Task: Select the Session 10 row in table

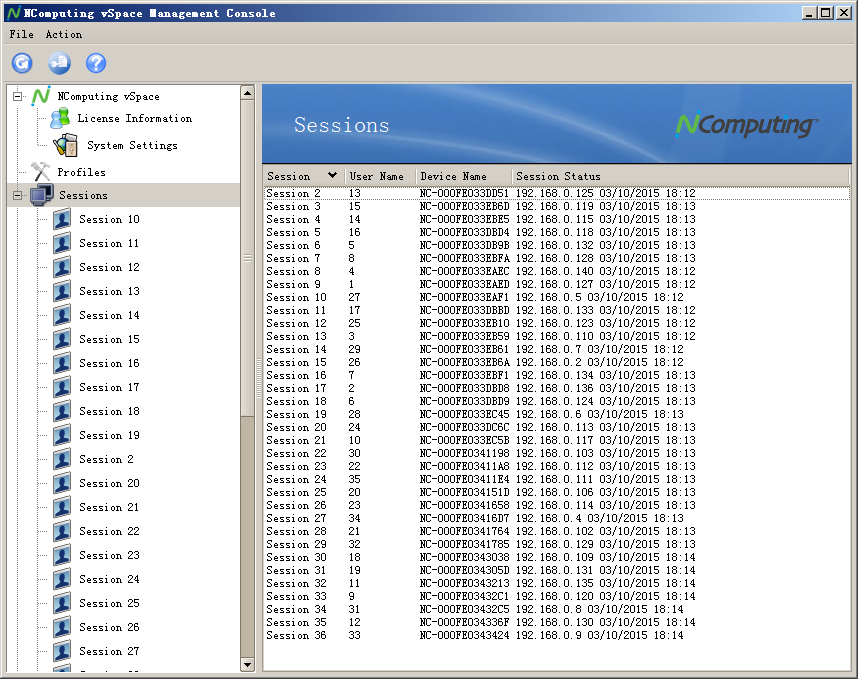Action: coord(296,297)
